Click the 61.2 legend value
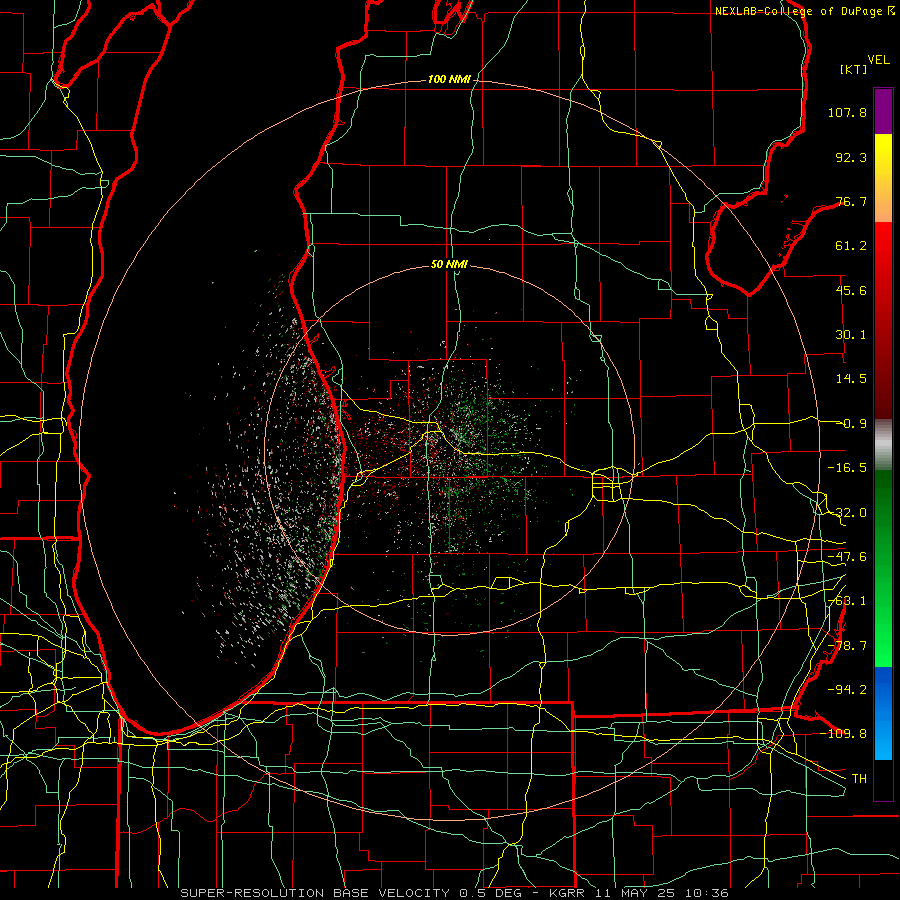 click(x=851, y=246)
